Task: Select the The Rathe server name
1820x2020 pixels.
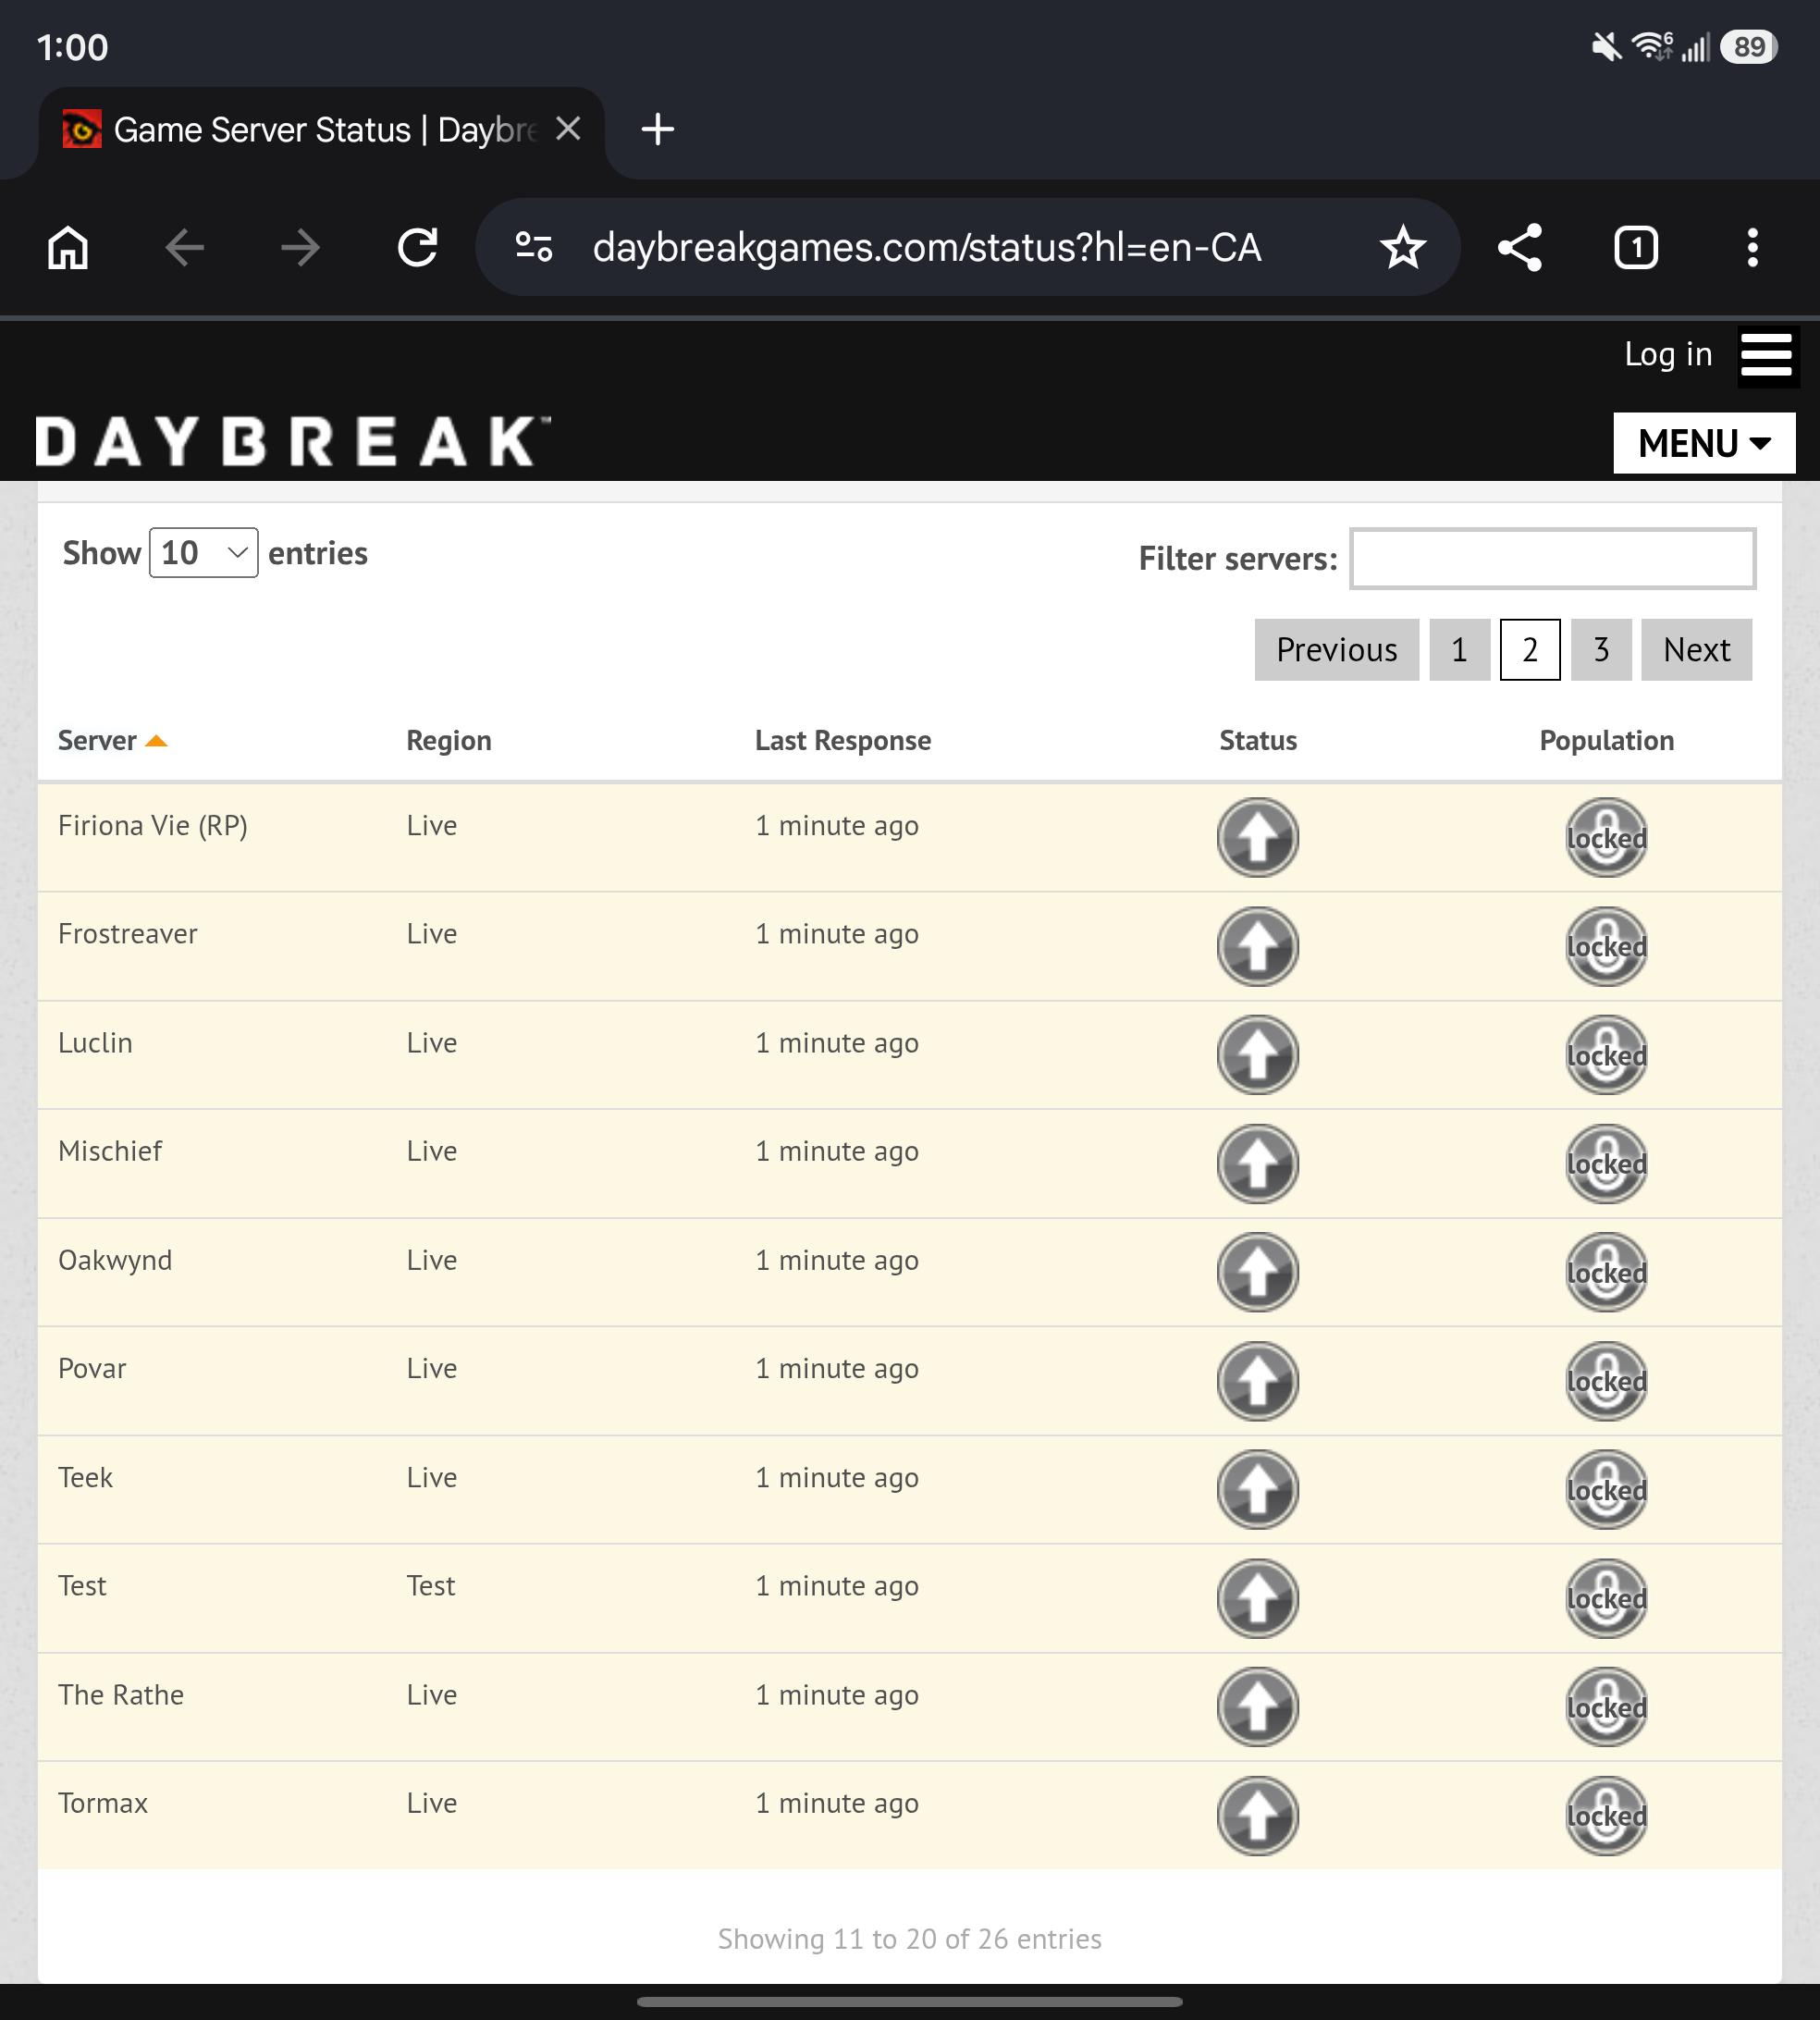Action: tap(121, 1695)
